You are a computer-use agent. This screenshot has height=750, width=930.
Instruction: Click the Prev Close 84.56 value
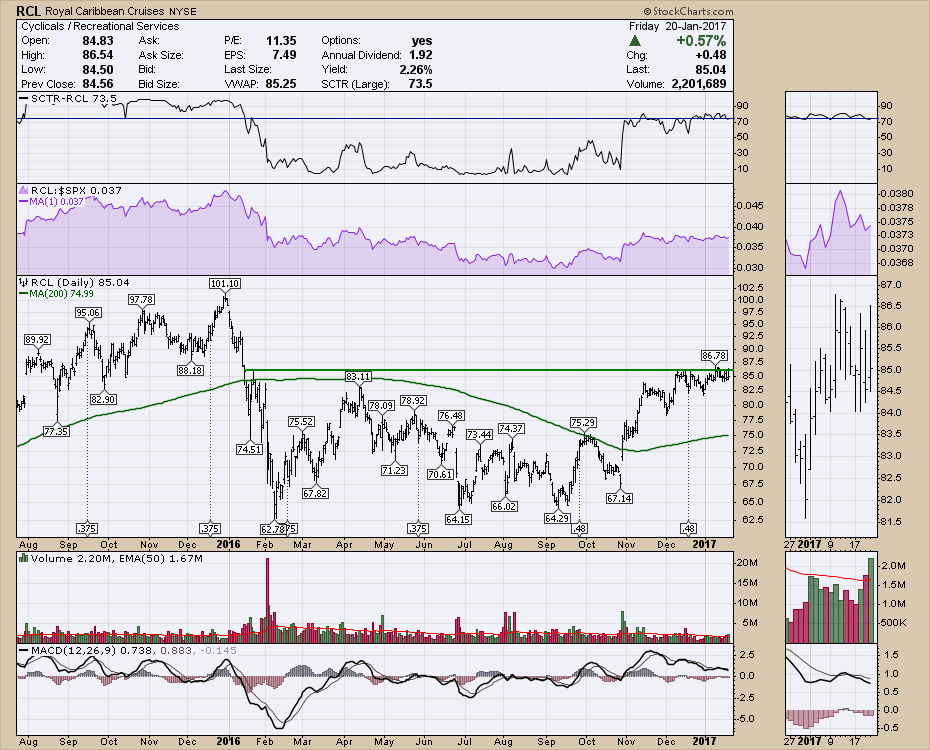click(x=97, y=84)
